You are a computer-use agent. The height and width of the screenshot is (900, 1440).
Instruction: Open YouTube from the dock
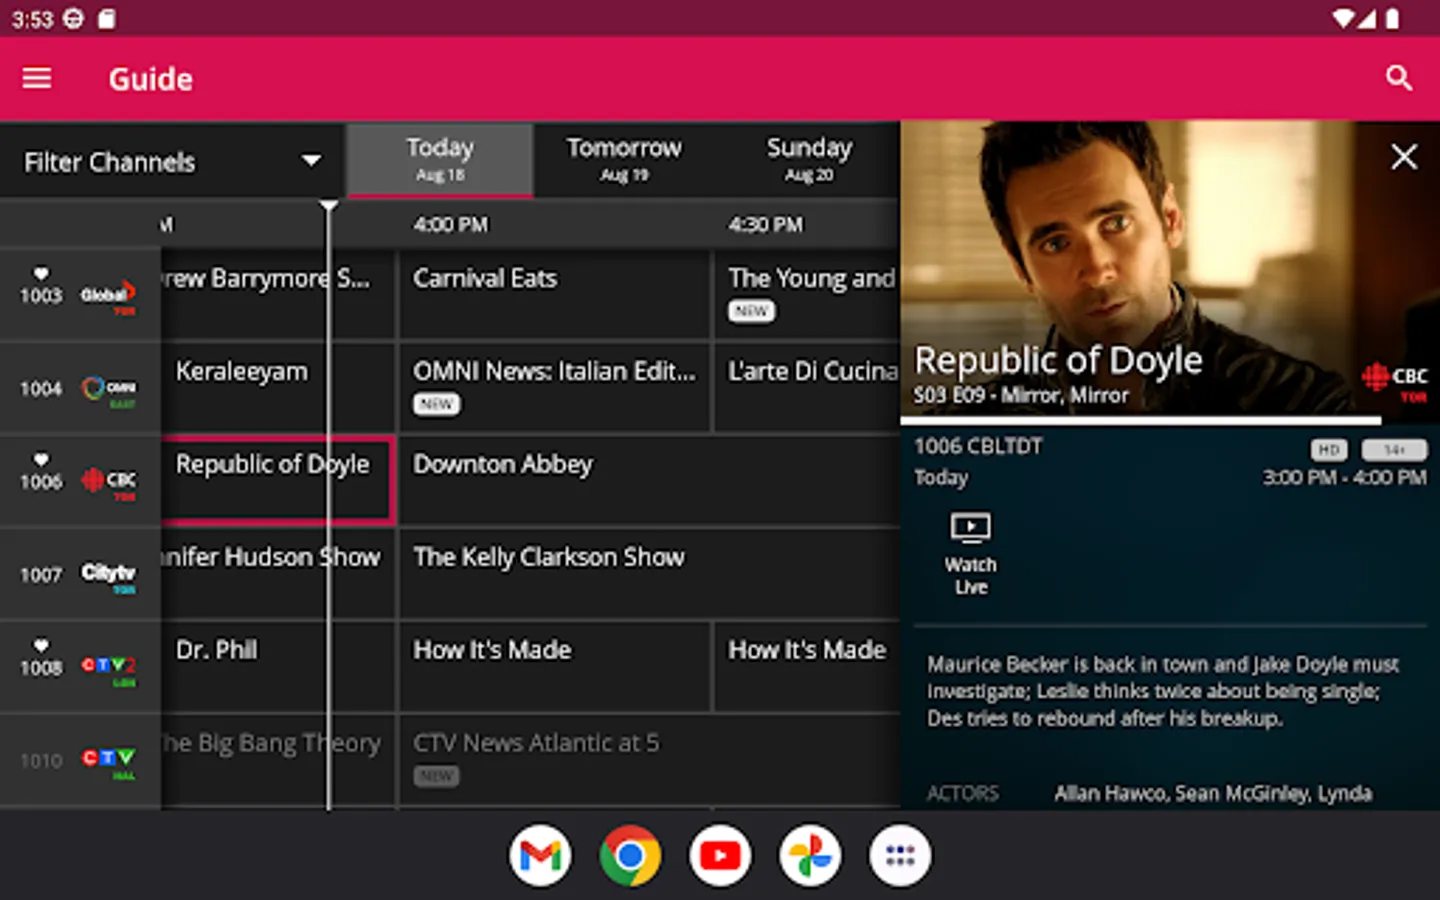[720, 856]
